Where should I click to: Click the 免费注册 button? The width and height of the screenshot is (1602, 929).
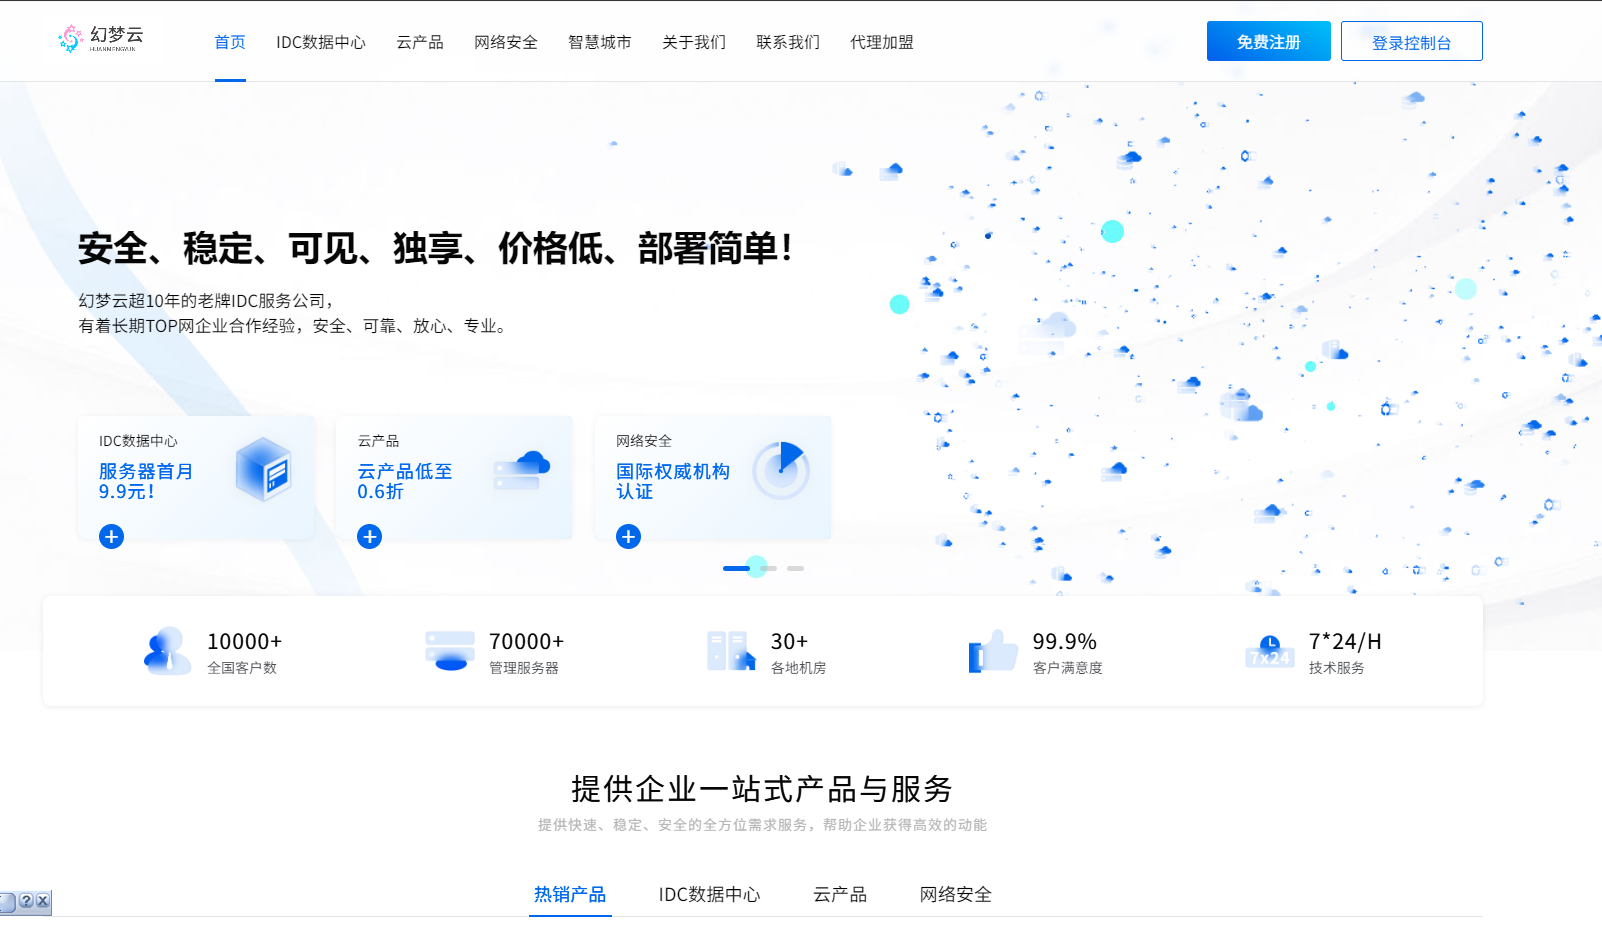coord(1269,41)
